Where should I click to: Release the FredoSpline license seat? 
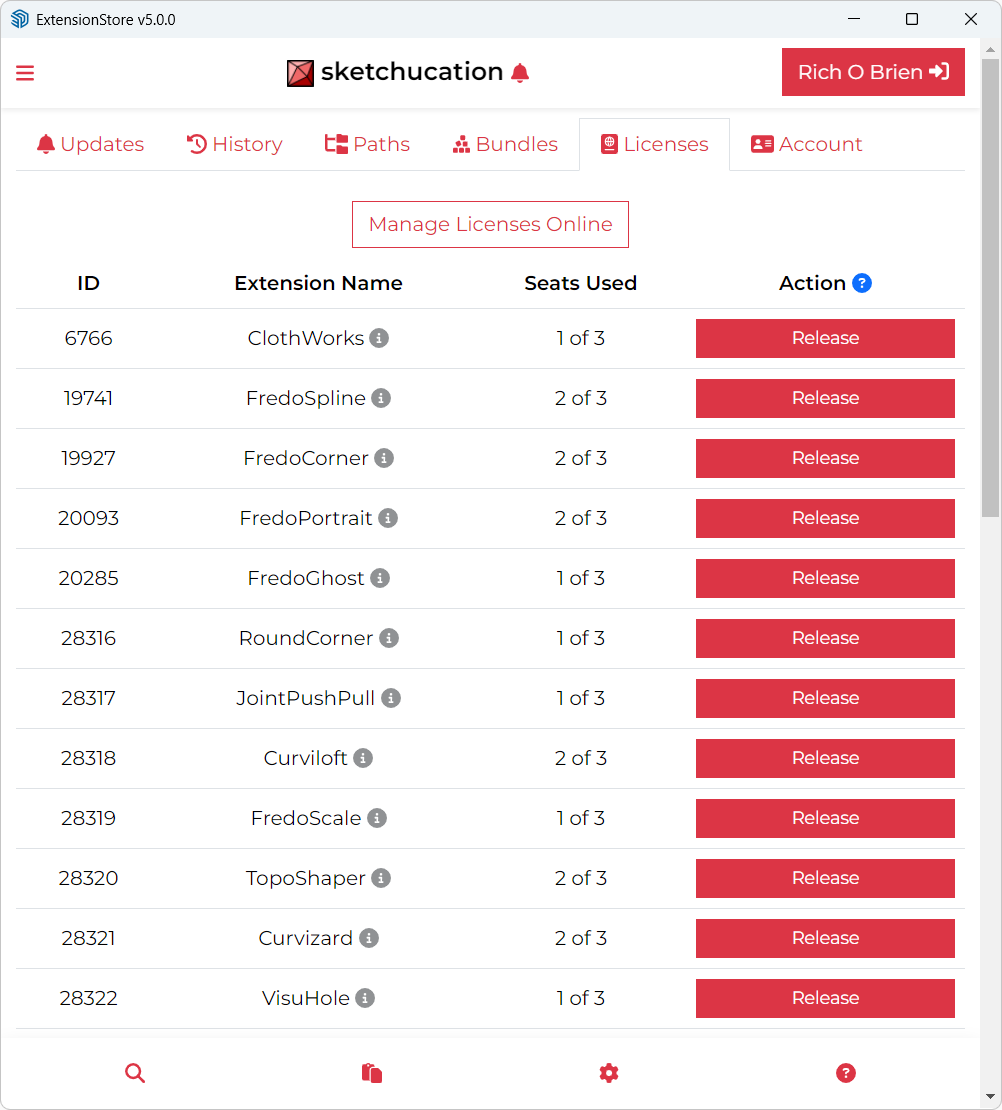pos(825,399)
